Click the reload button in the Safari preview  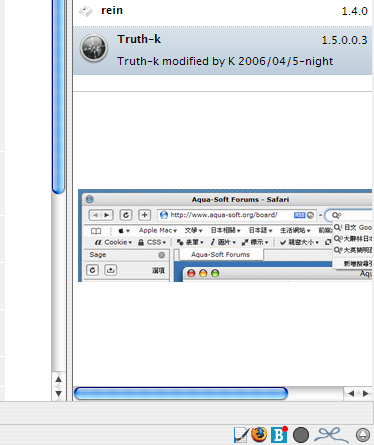pyautogui.click(x=126, y=215)
